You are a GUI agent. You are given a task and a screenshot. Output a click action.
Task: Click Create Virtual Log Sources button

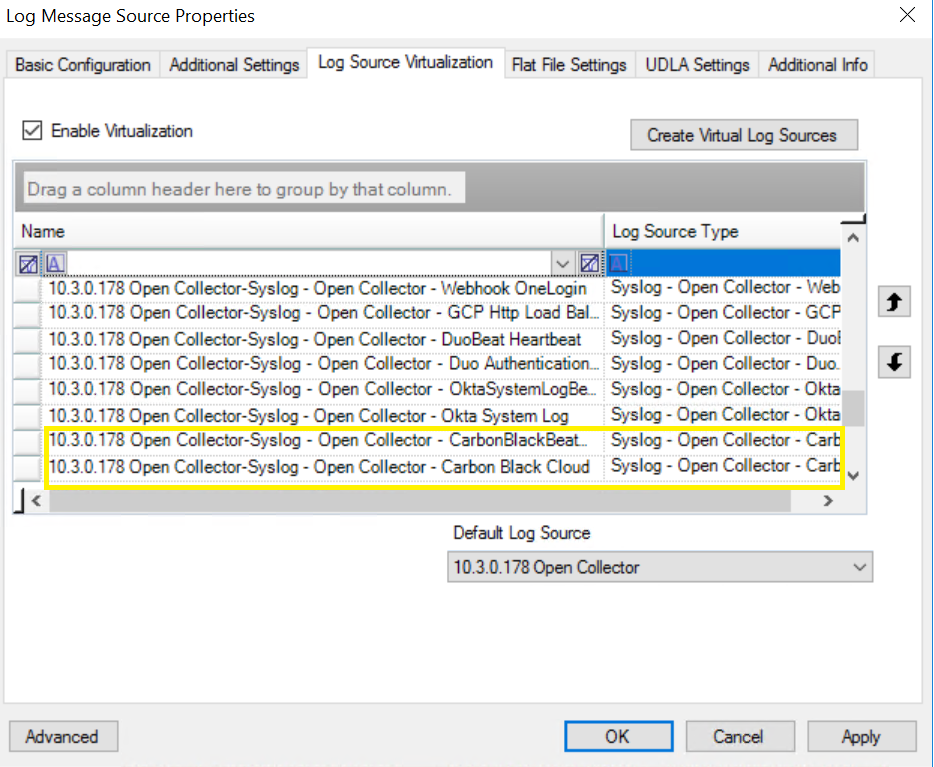(x=743, y=135)
